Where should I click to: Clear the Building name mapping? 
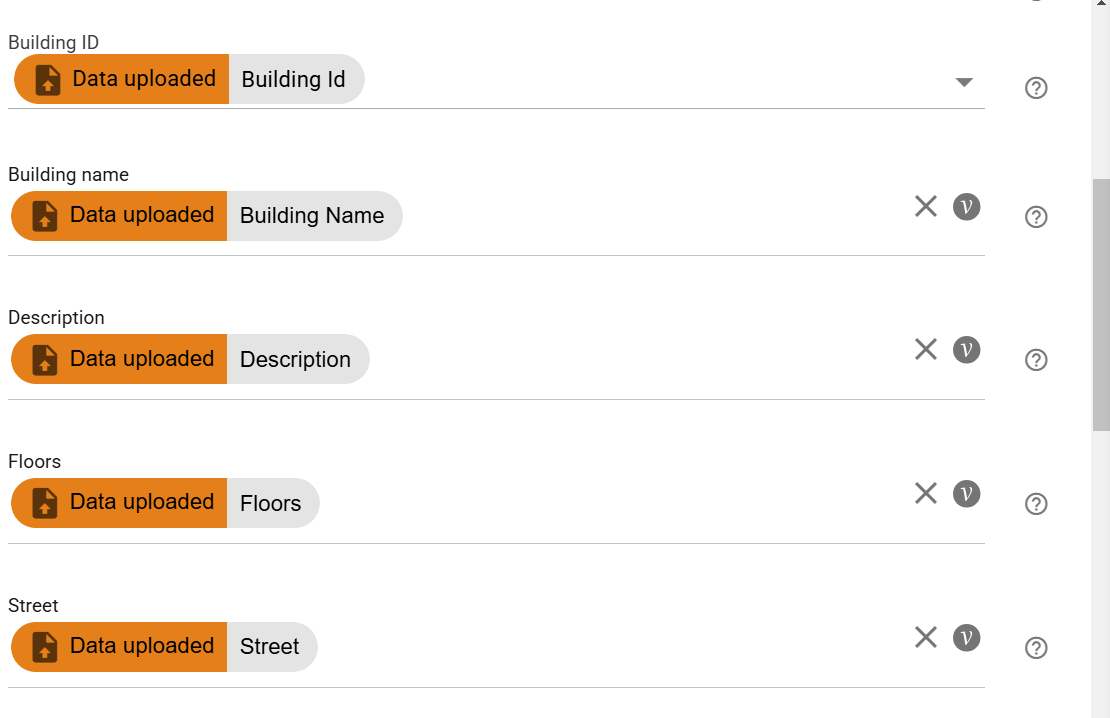[x=926, y=207]
